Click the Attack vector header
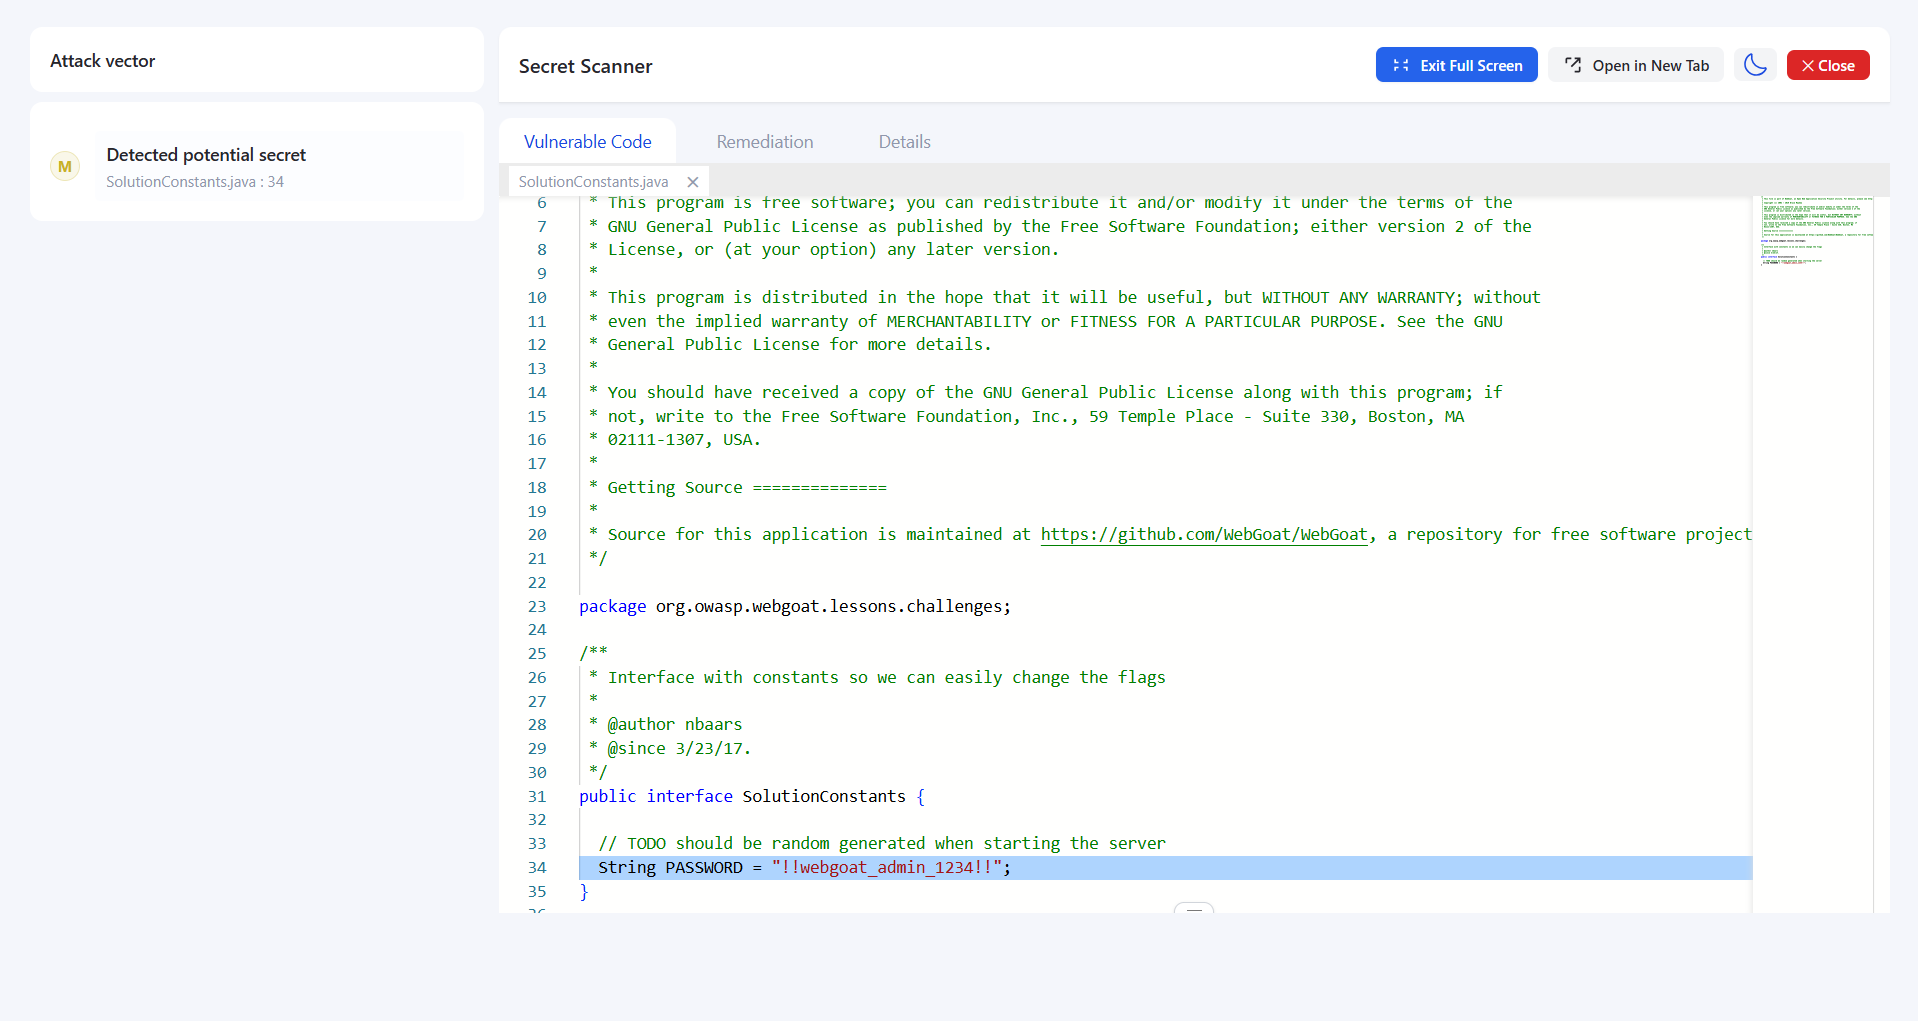The image size is (1918, 1021). click(x=103, y=61)
